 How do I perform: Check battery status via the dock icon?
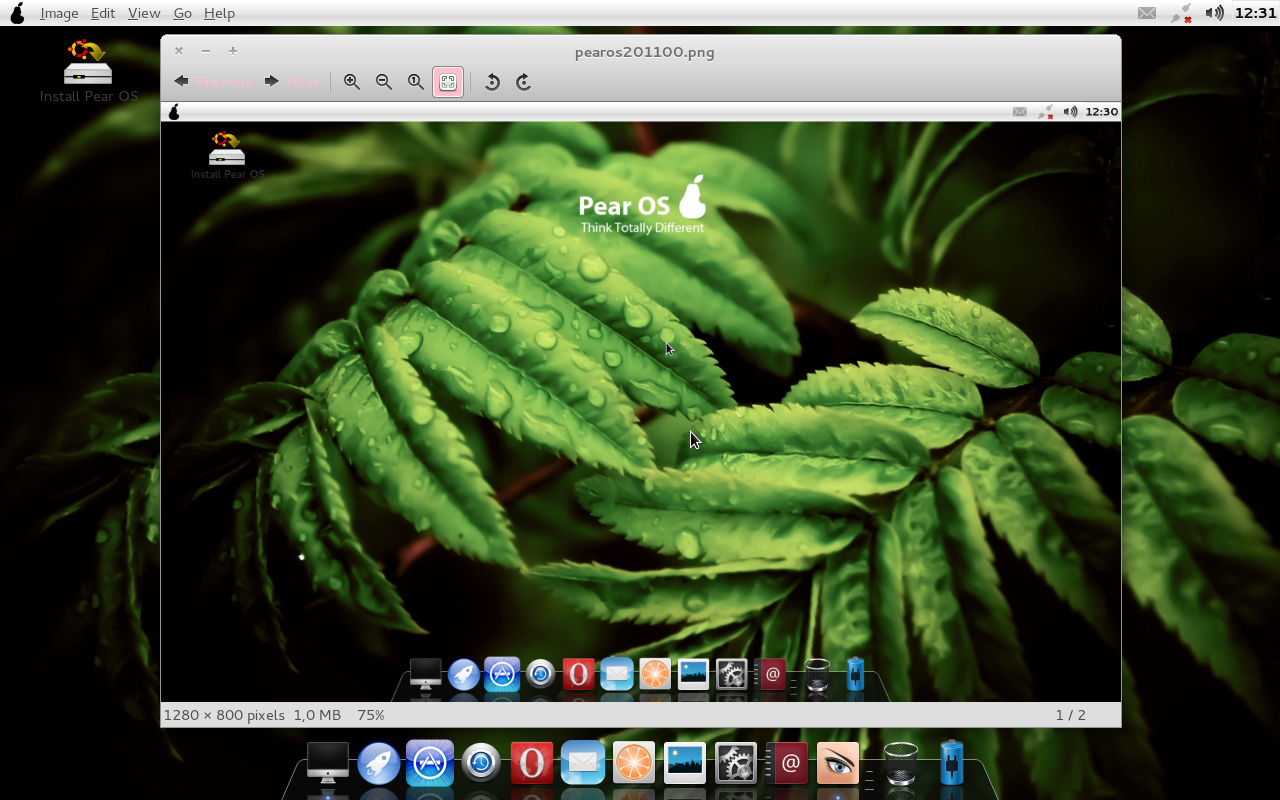pos(949,762)
